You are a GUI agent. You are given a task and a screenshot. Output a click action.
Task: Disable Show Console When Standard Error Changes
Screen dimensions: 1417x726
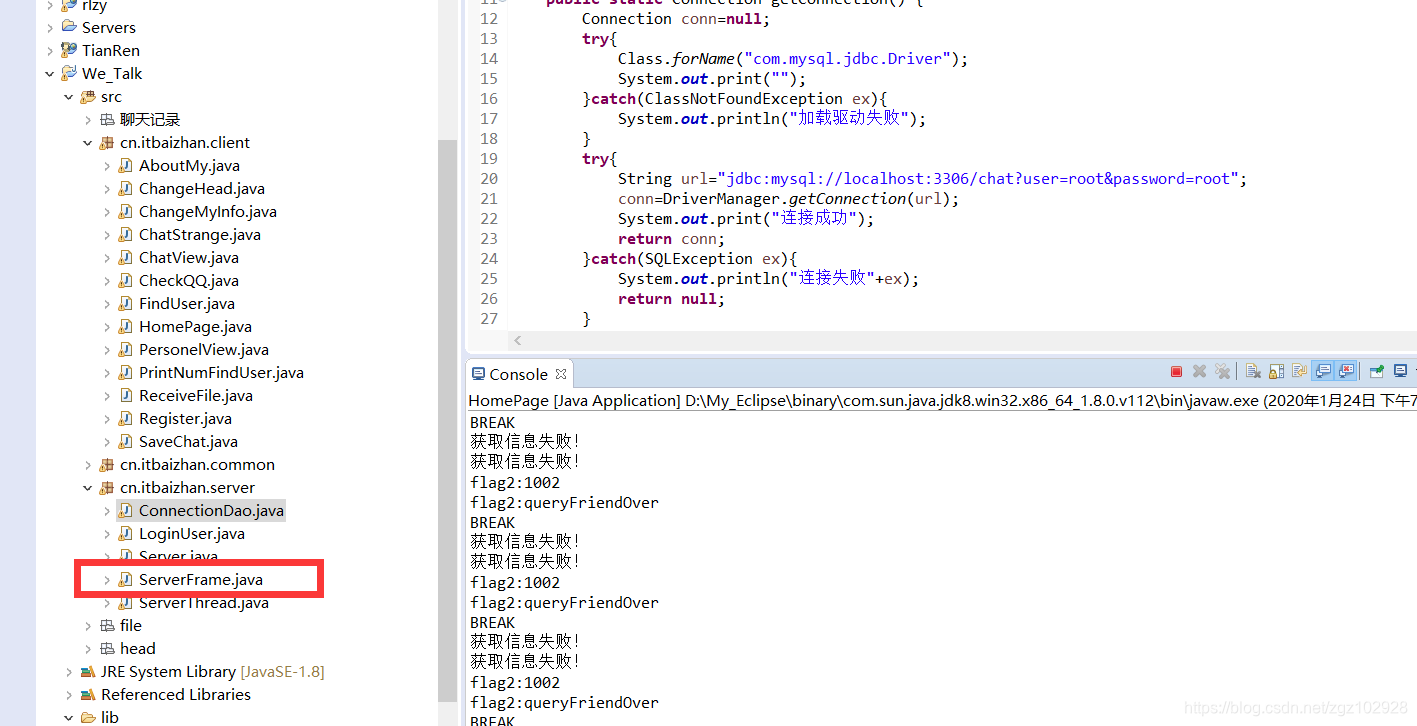coord(1346,371)
